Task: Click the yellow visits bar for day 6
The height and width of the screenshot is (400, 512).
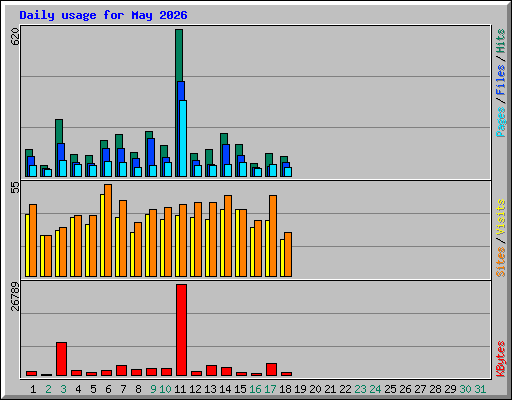Action: (x=102, y=235)
